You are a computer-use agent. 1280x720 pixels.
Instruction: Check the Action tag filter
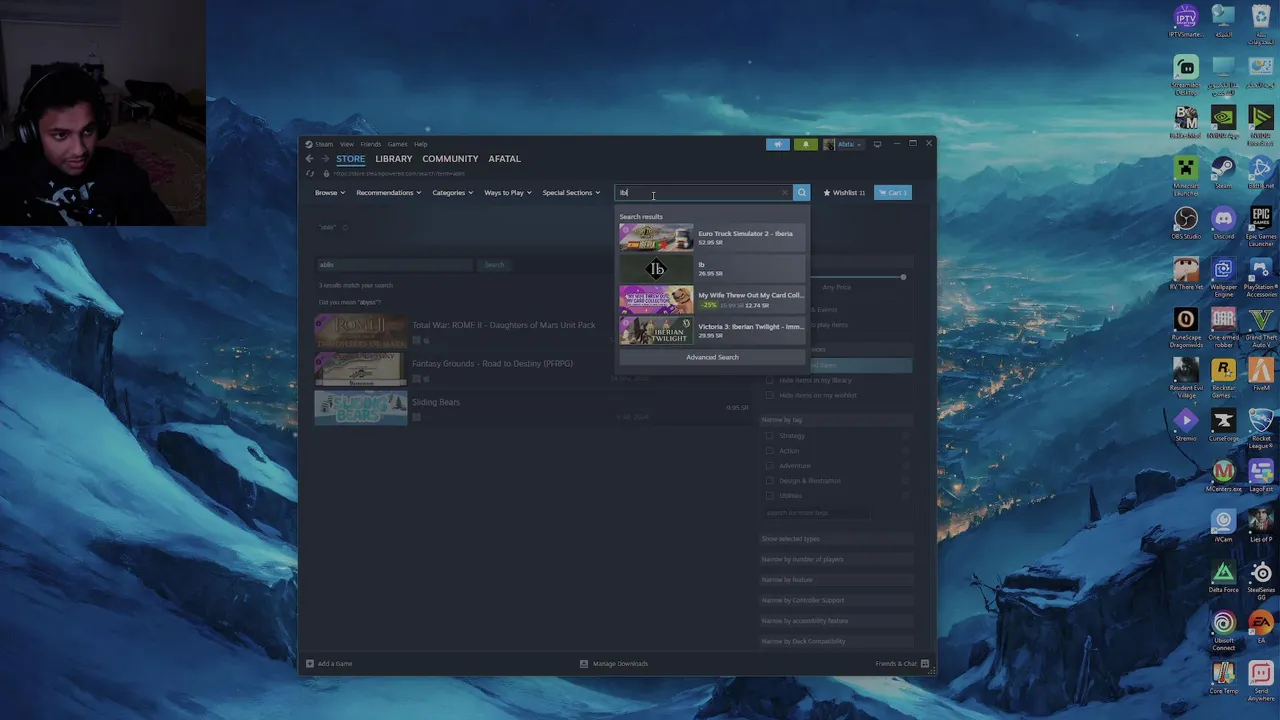click(x=770, y=451)
